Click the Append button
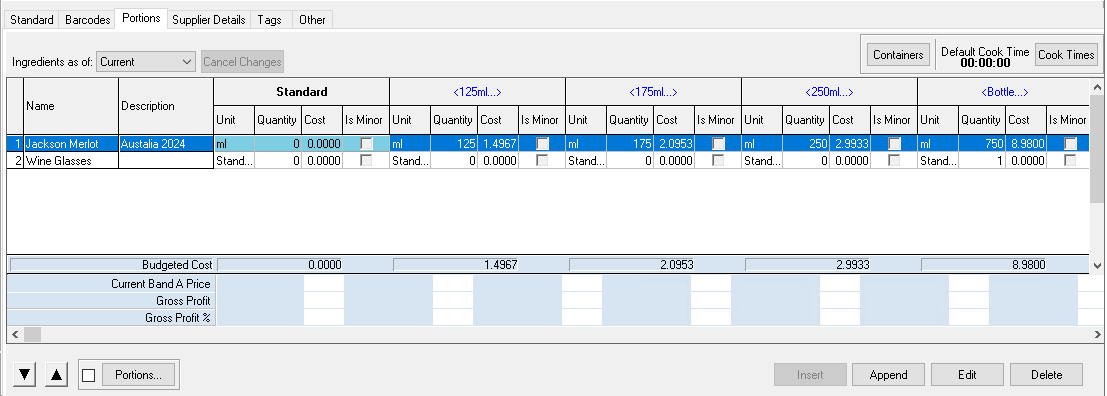Image resolution: width=1107 pixels, height=396 pixels. (x=888, y=375)
